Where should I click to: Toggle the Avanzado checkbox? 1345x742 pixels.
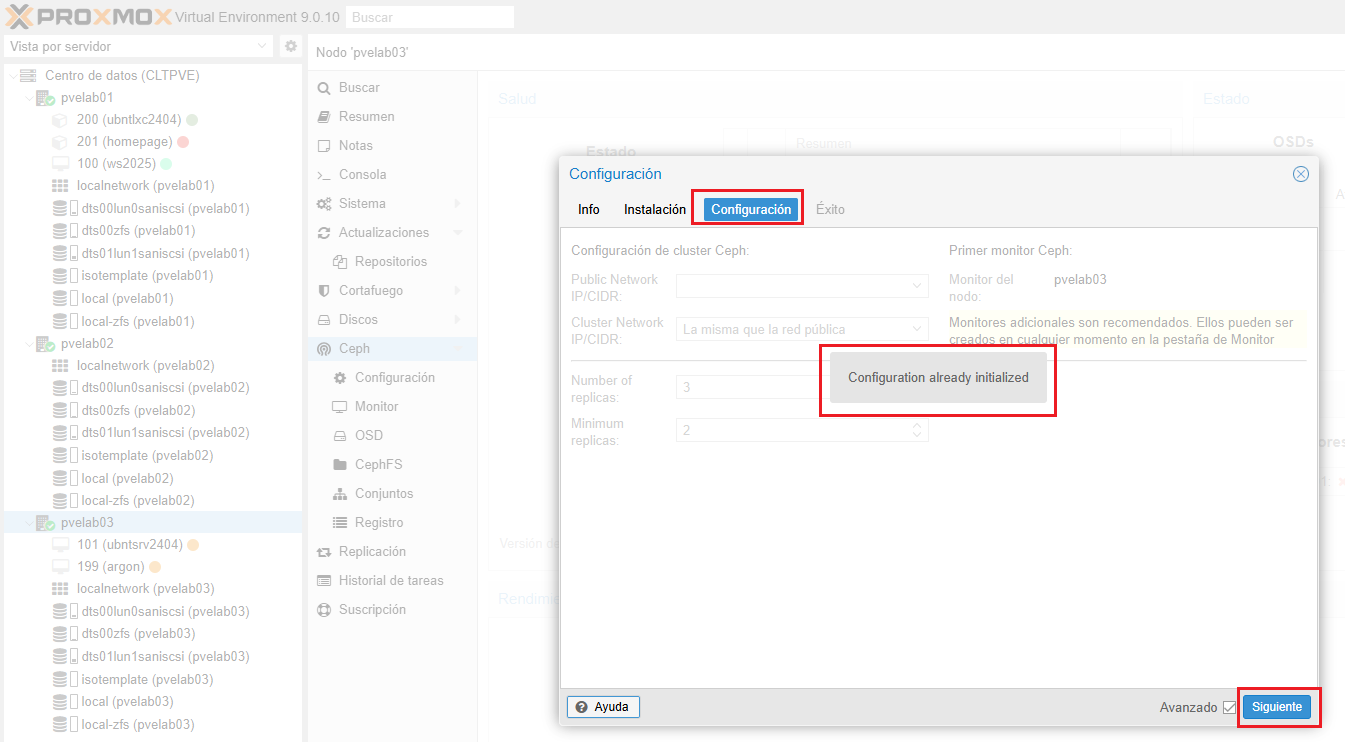[x=1229, y=708]
